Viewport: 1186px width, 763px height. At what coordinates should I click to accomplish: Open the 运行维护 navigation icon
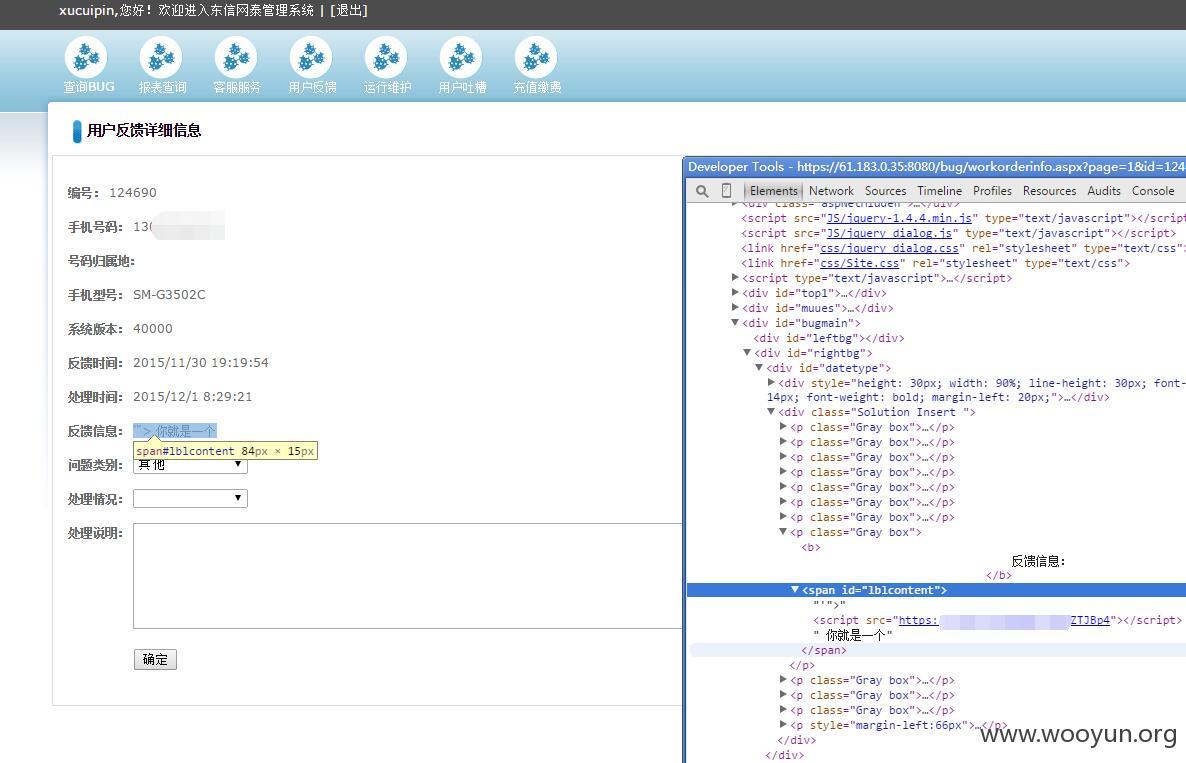click(386, 57)
